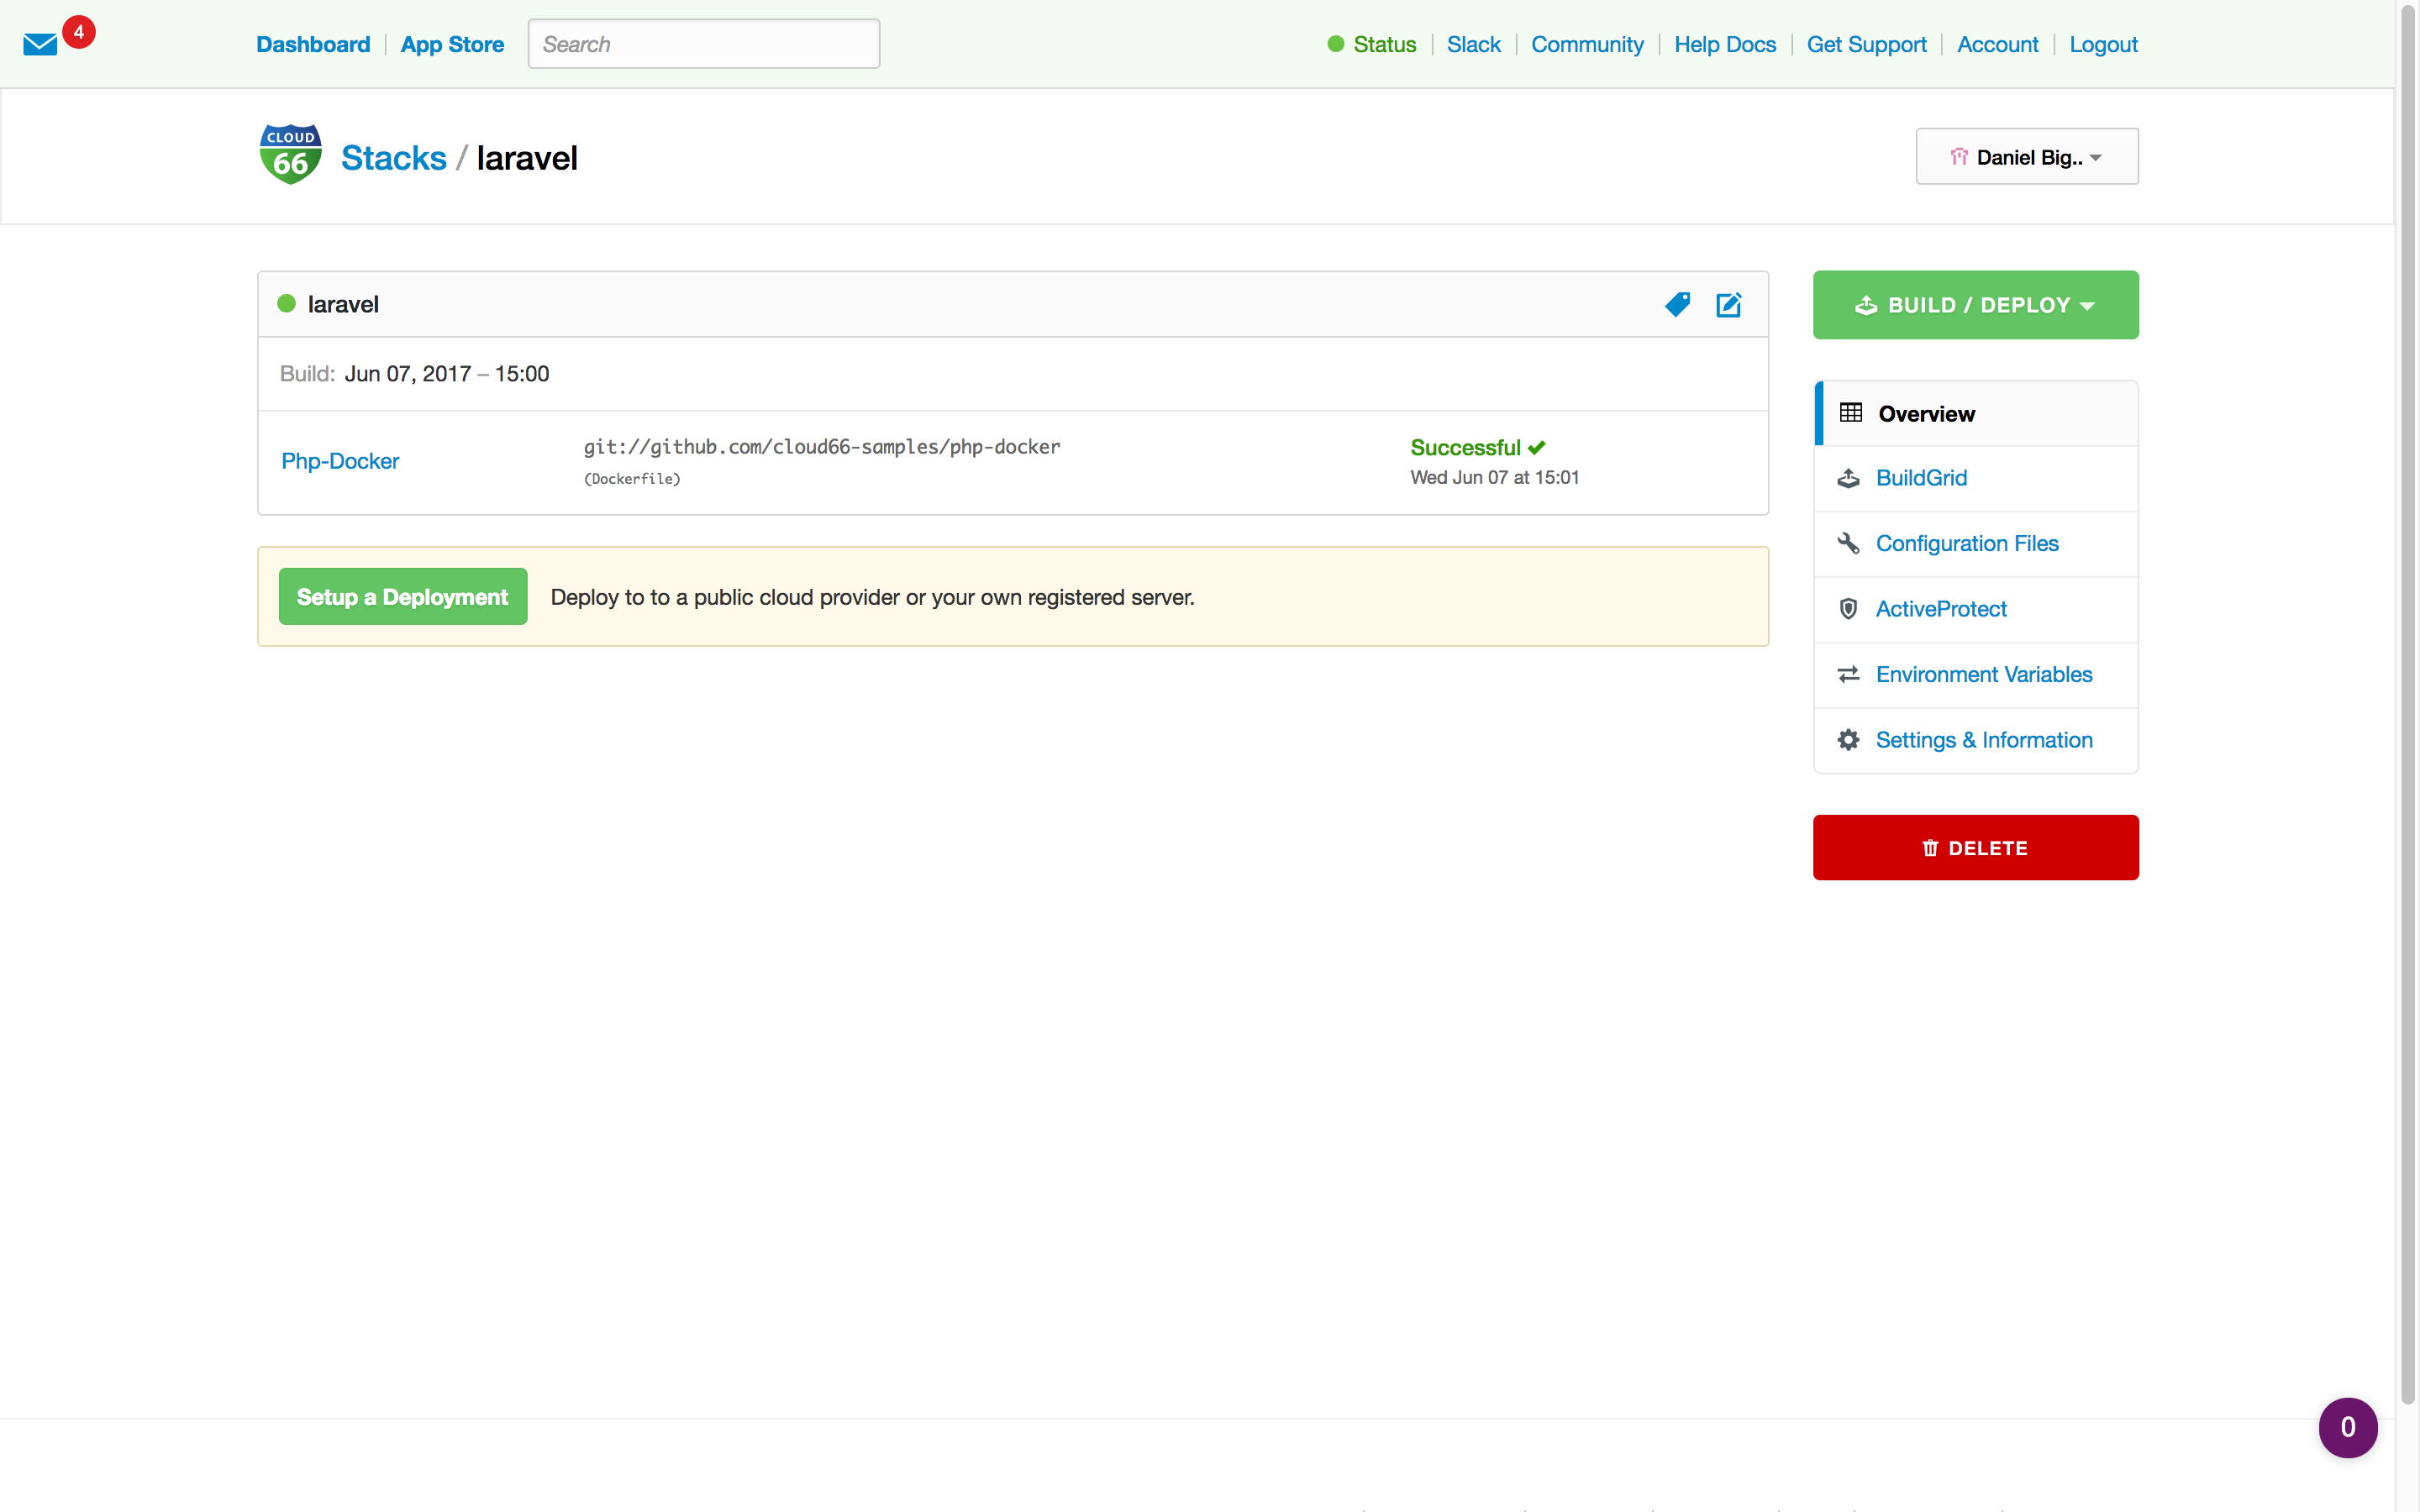Click the Overview grid icon in sidebar
Screen dimensions: 2420x1512
(x=1851, y=412)
